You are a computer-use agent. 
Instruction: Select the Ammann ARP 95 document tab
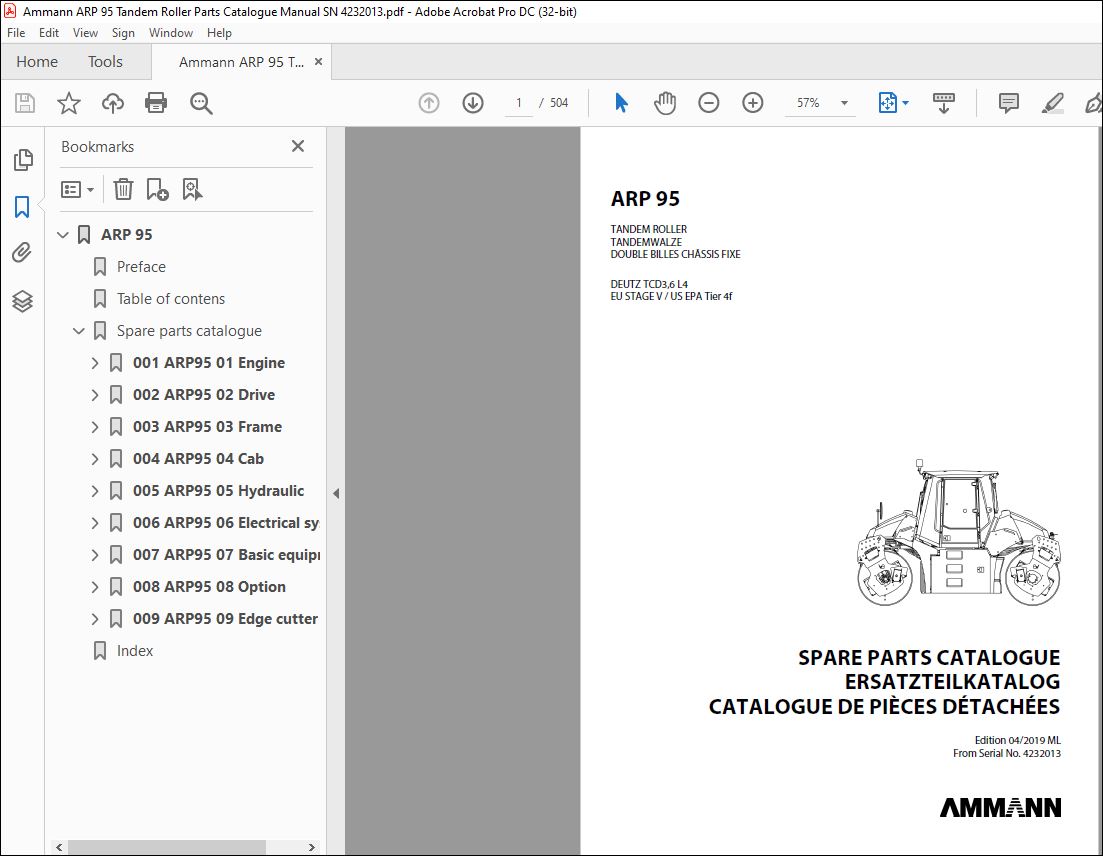click(x=241, y=62)
